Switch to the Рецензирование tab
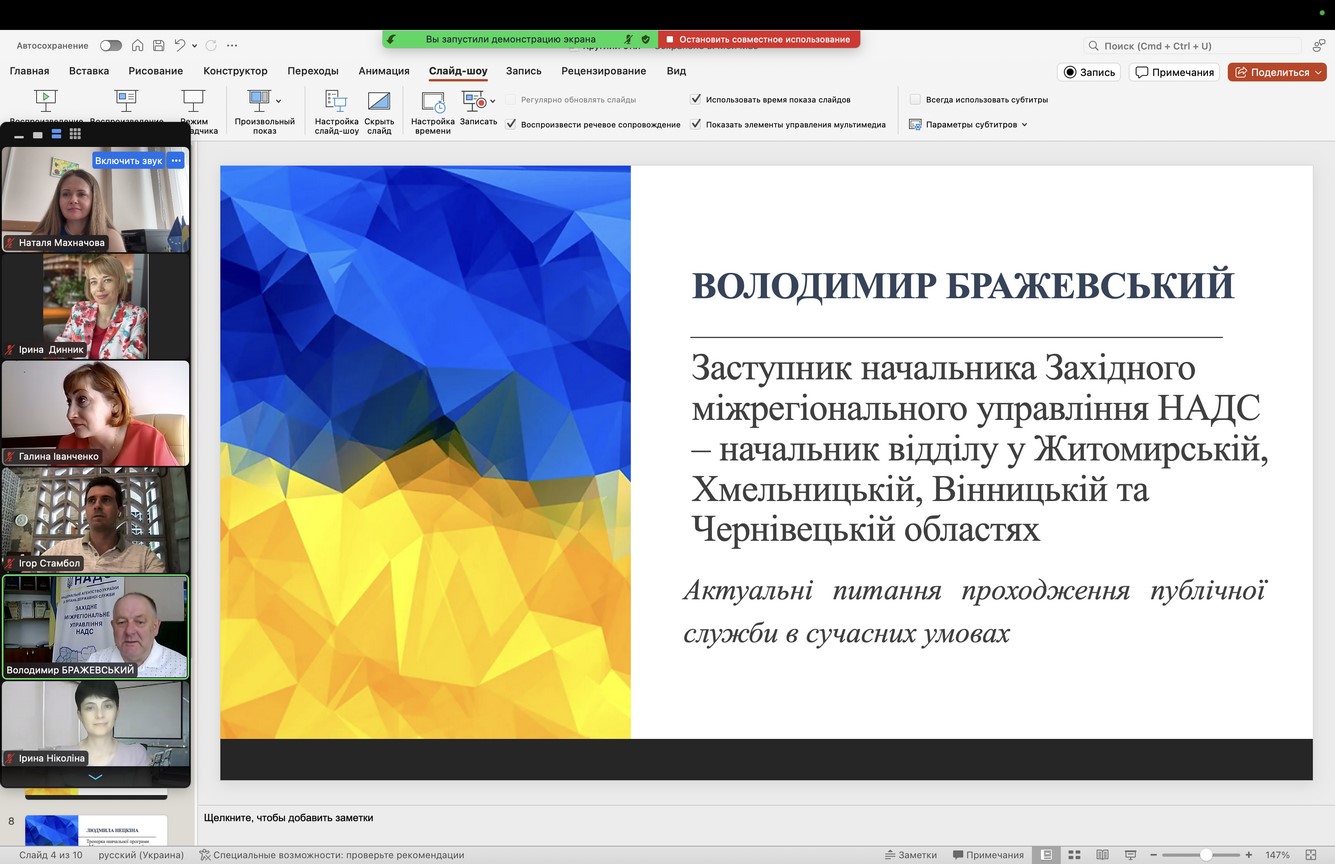The width and height of the screenshot is (1335, 864). coord(603,71)
